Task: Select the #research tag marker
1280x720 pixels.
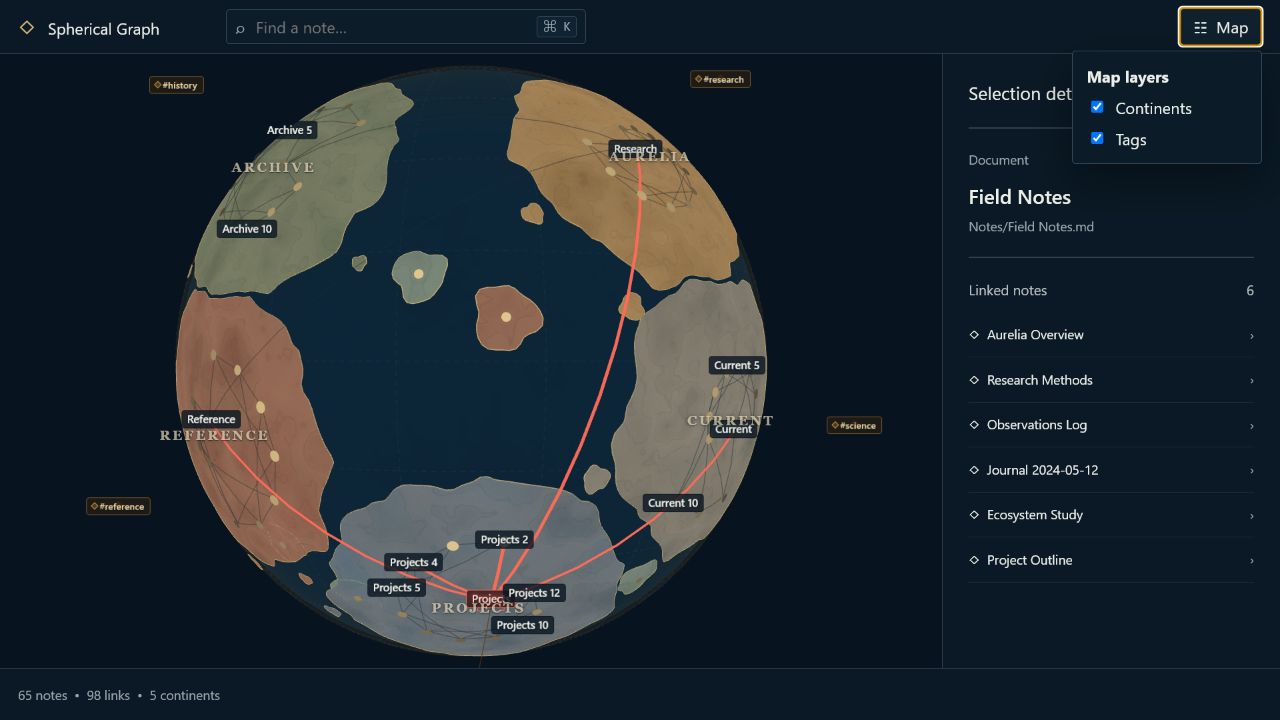Action: (x=720, y=79)
